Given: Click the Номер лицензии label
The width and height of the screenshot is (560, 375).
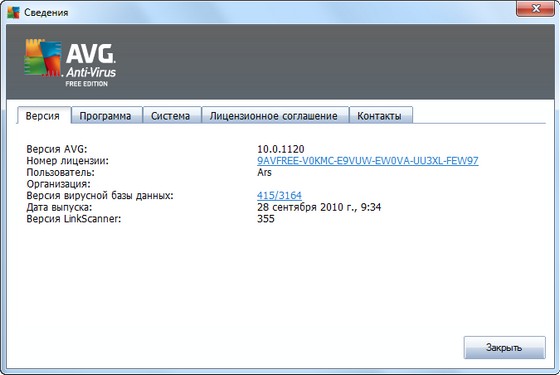Looking at the screenshot, I should 68,161.
